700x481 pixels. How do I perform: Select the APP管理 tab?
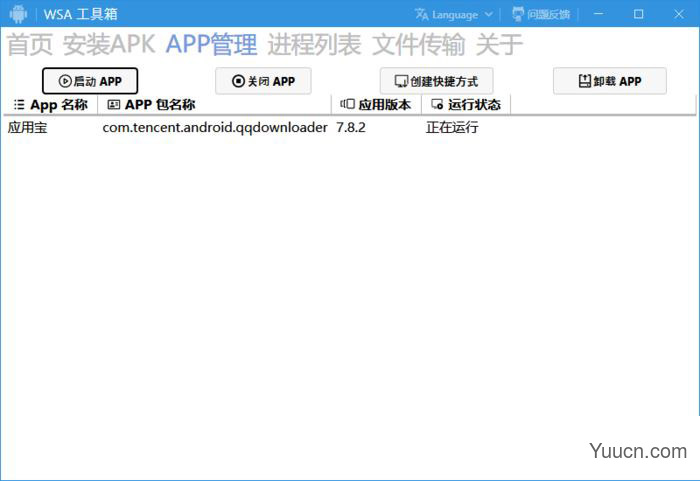(x=212, y=45)
